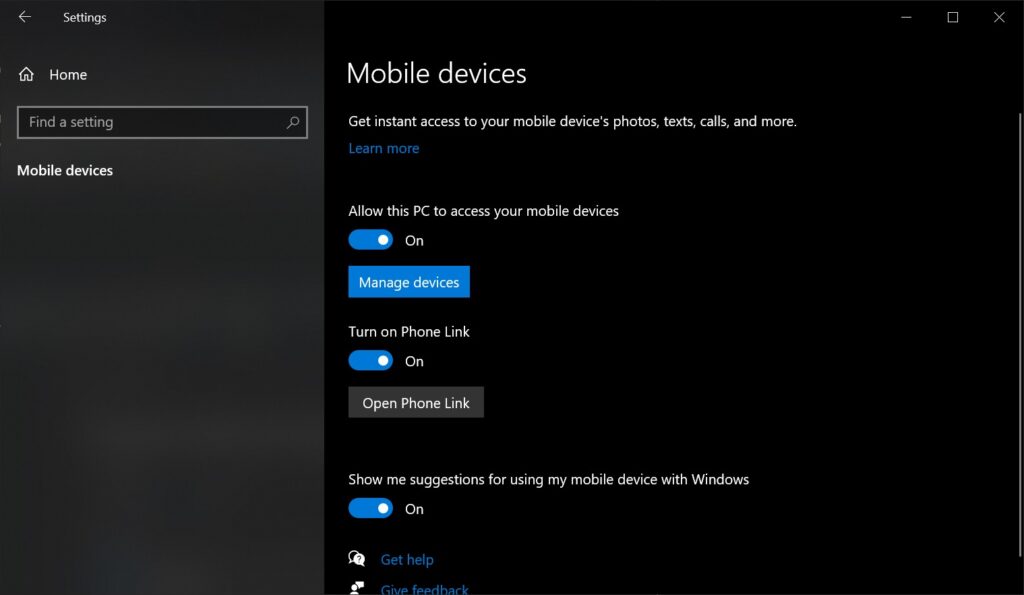Disable access to your mobile devices
Screen dimensions: 1024x595
371,240
